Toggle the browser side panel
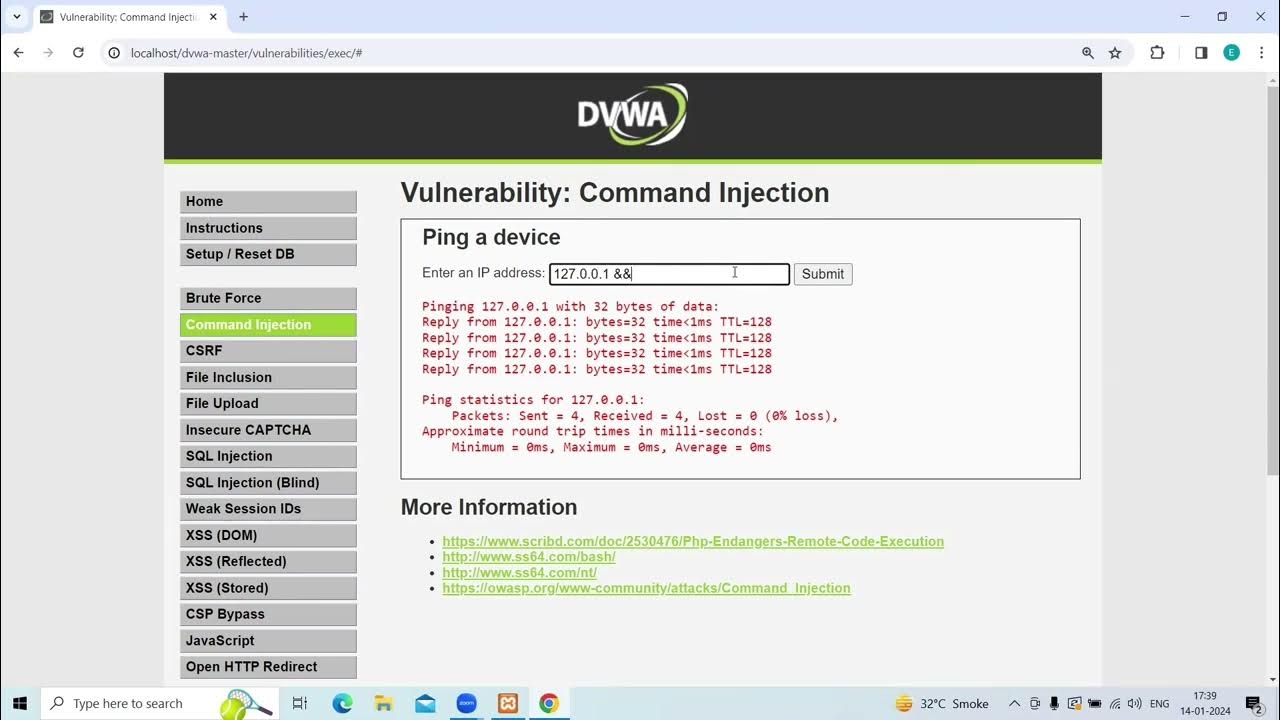The height and width of the screenshot is (720, 1280). point(1201,53)
